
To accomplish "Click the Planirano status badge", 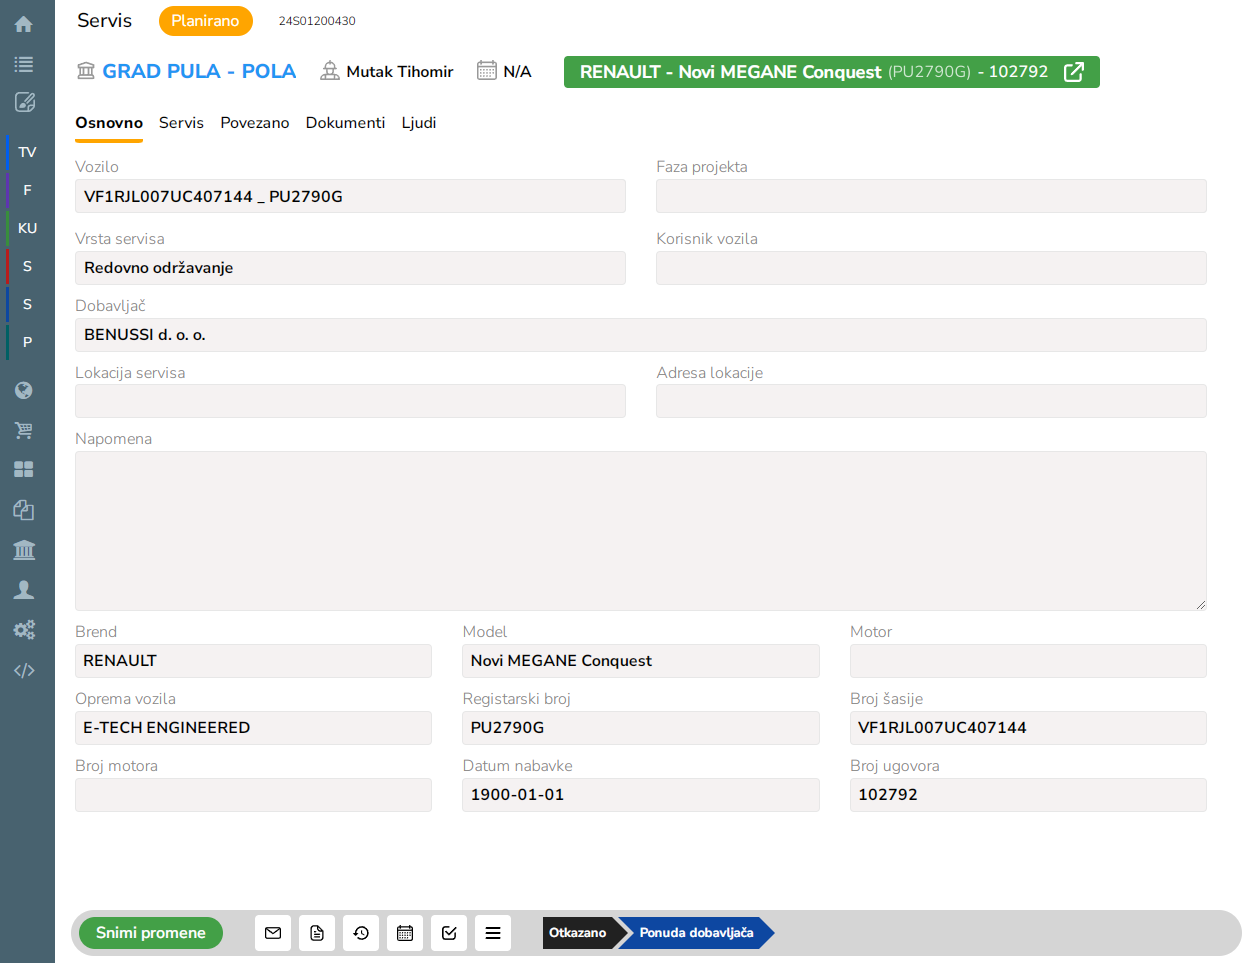I will [205, 21].
